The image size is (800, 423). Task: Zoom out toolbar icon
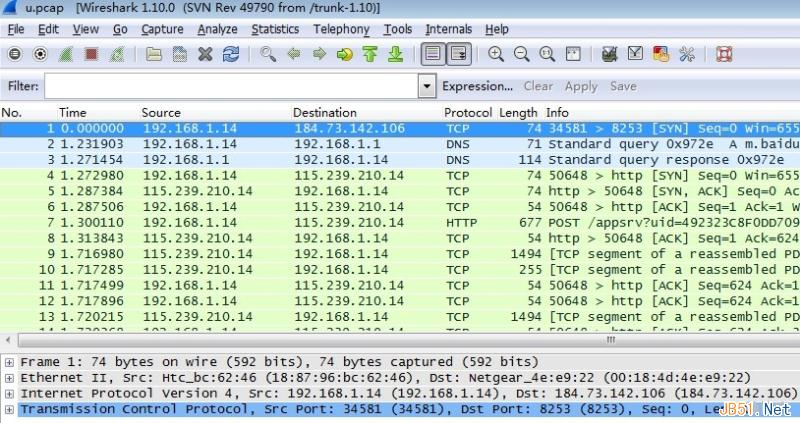[x=521, y=54]
